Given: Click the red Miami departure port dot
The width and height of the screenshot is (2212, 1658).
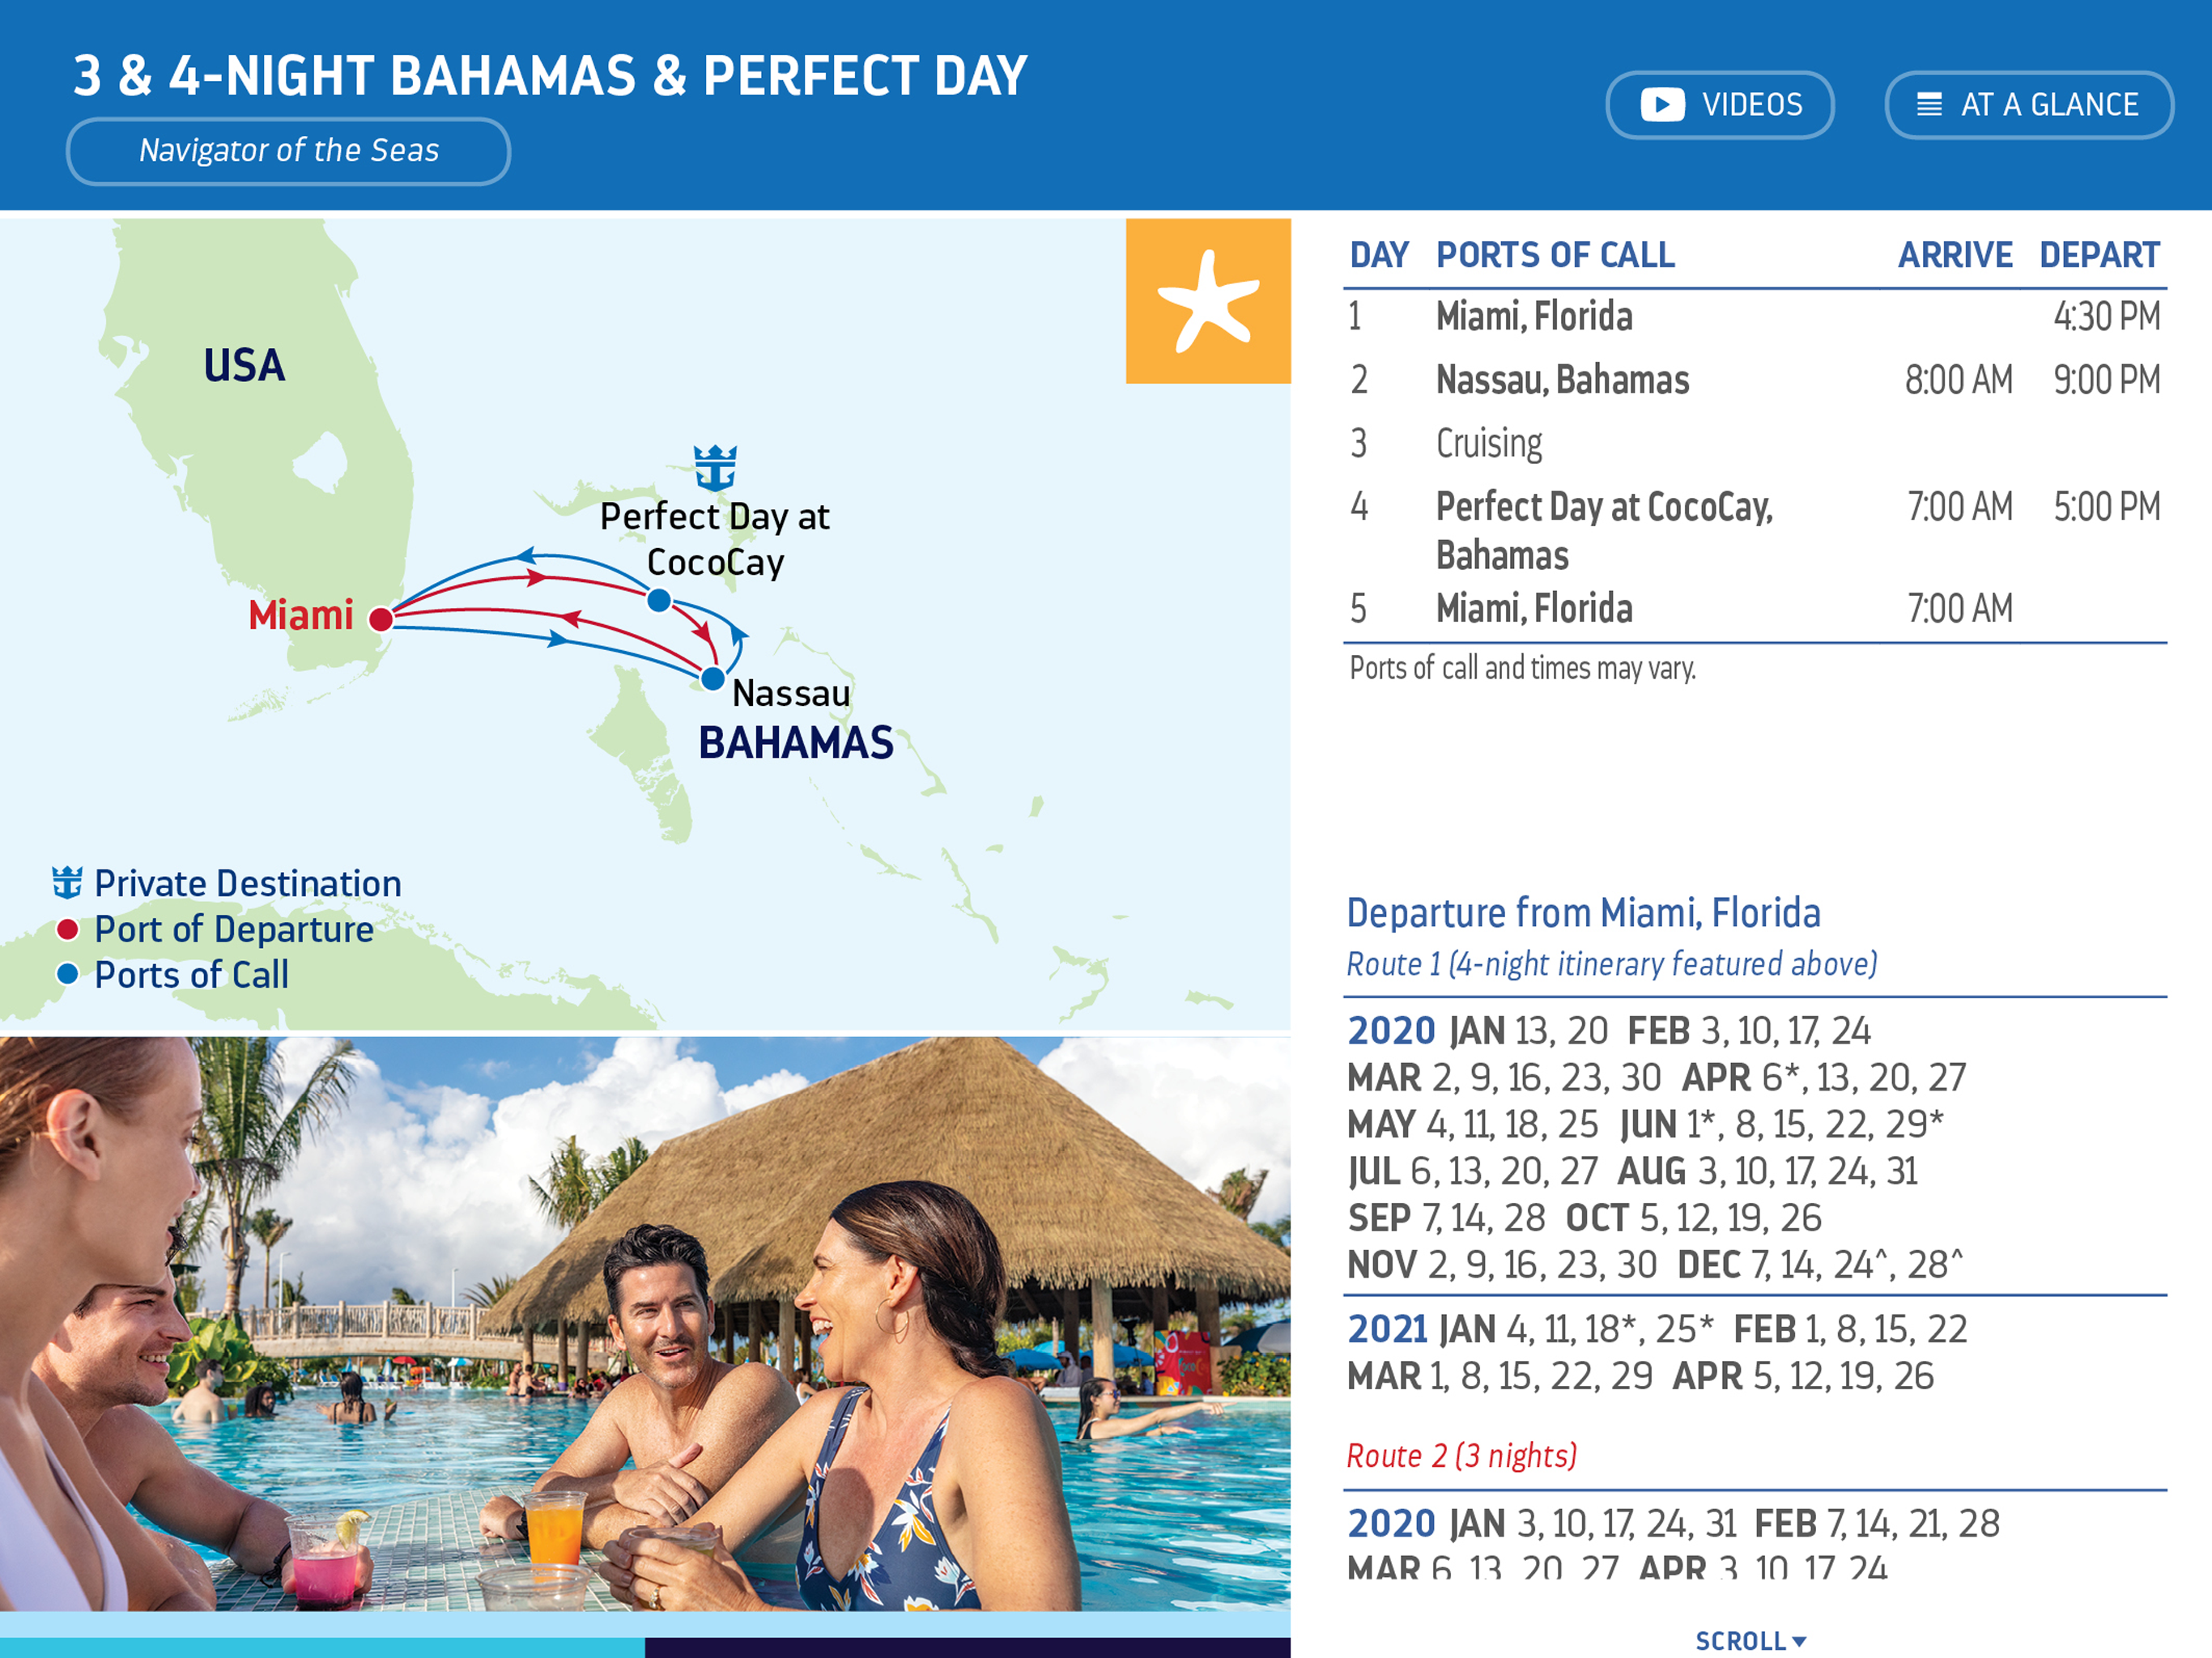Looking at the screenshot, I should point(380,619).
